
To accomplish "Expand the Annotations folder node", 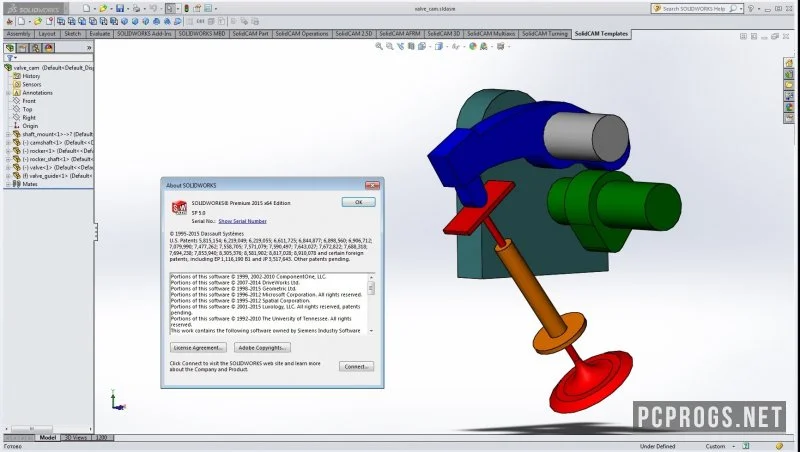I will [8, 93].
